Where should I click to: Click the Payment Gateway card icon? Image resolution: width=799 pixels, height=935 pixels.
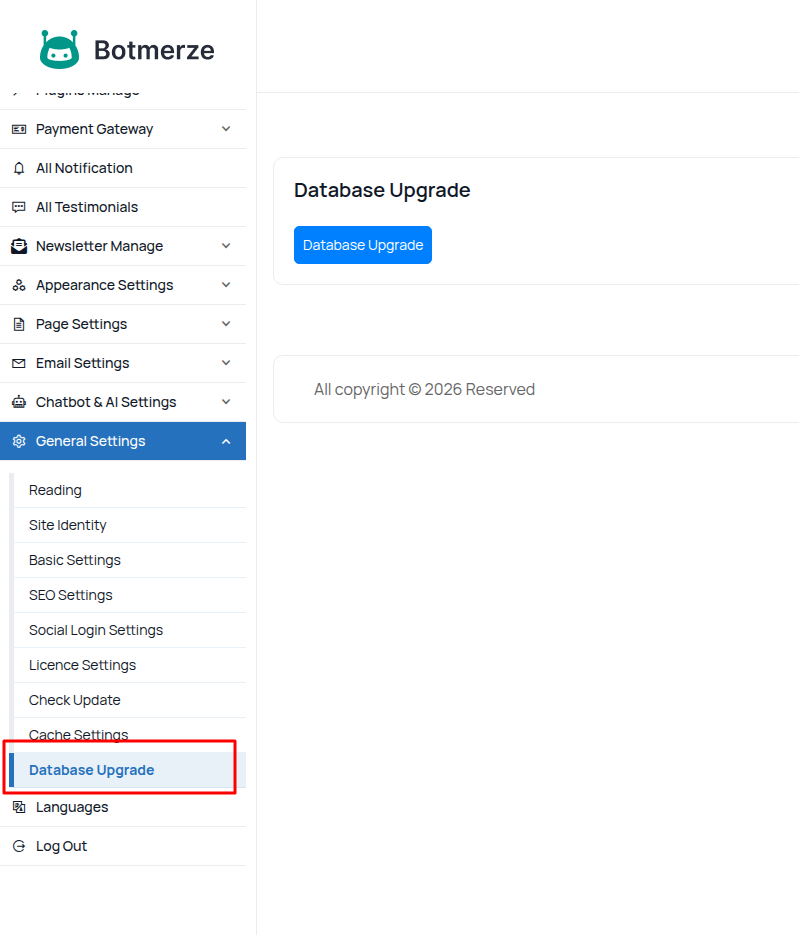pos(19,129)
